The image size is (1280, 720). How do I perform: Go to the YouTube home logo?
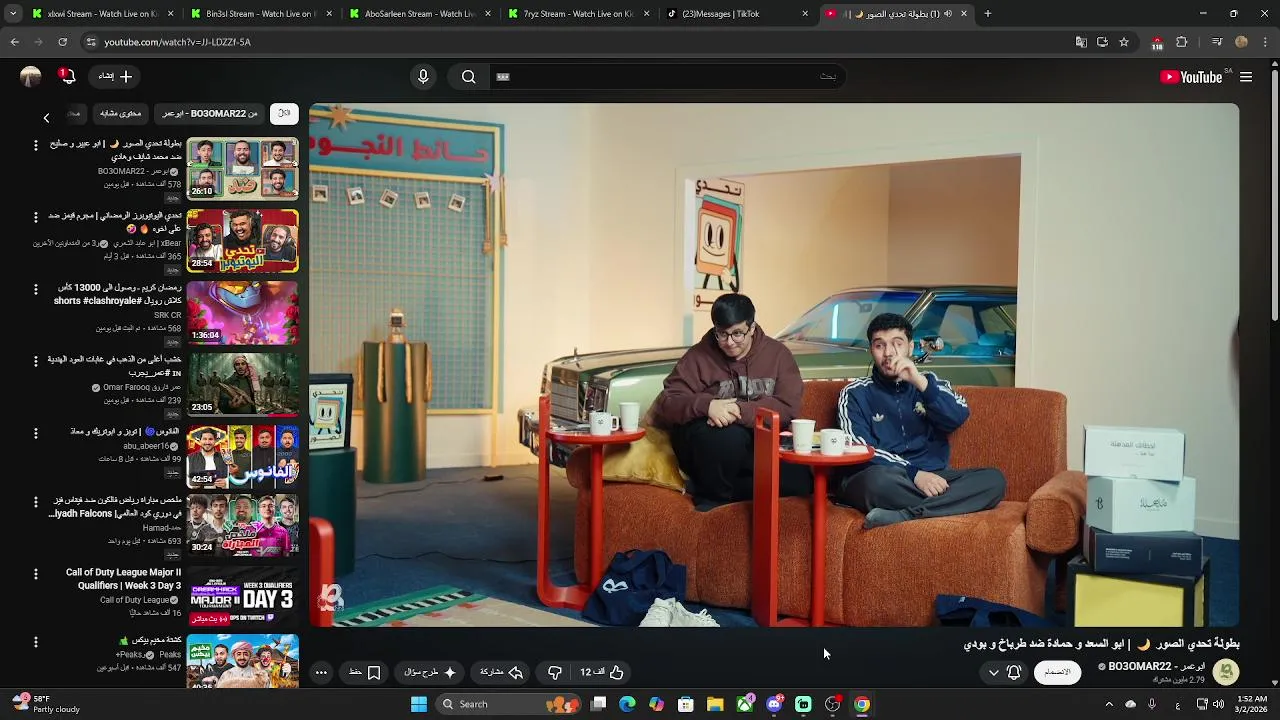click(1191, 77)
